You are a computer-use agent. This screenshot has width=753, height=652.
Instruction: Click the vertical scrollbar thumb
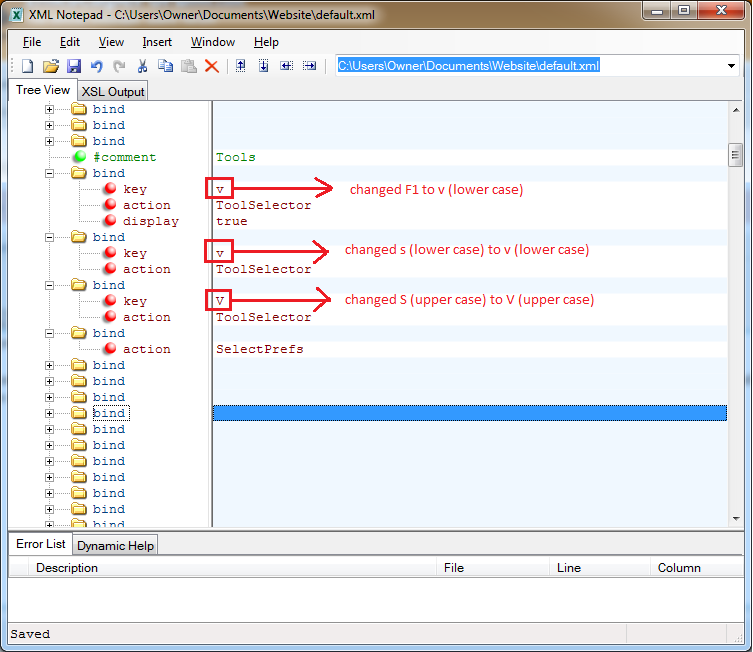[736, 155]
